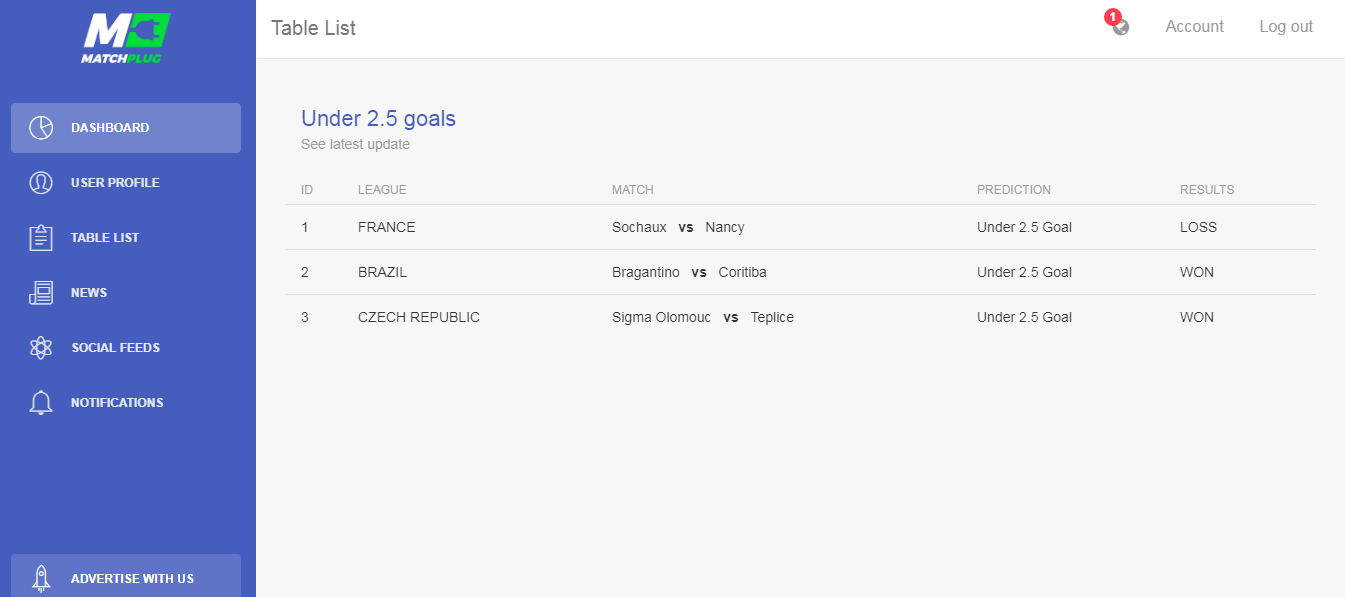Viewport: 1345px width, 597px height.
Task: Open the USER PROFILE menu item
Action: click(126, 183)
